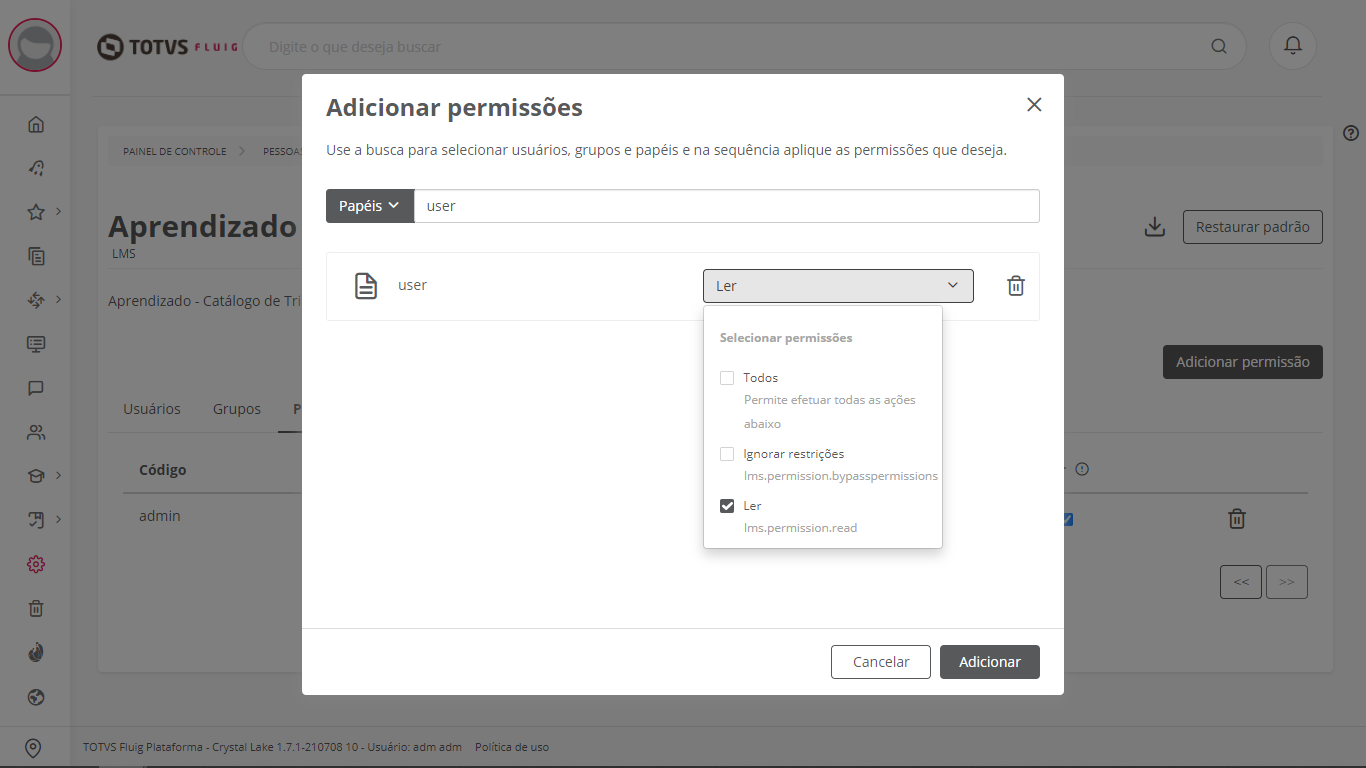Click the role search field containing user
The image size is (1366, 768).
point(727,206)
